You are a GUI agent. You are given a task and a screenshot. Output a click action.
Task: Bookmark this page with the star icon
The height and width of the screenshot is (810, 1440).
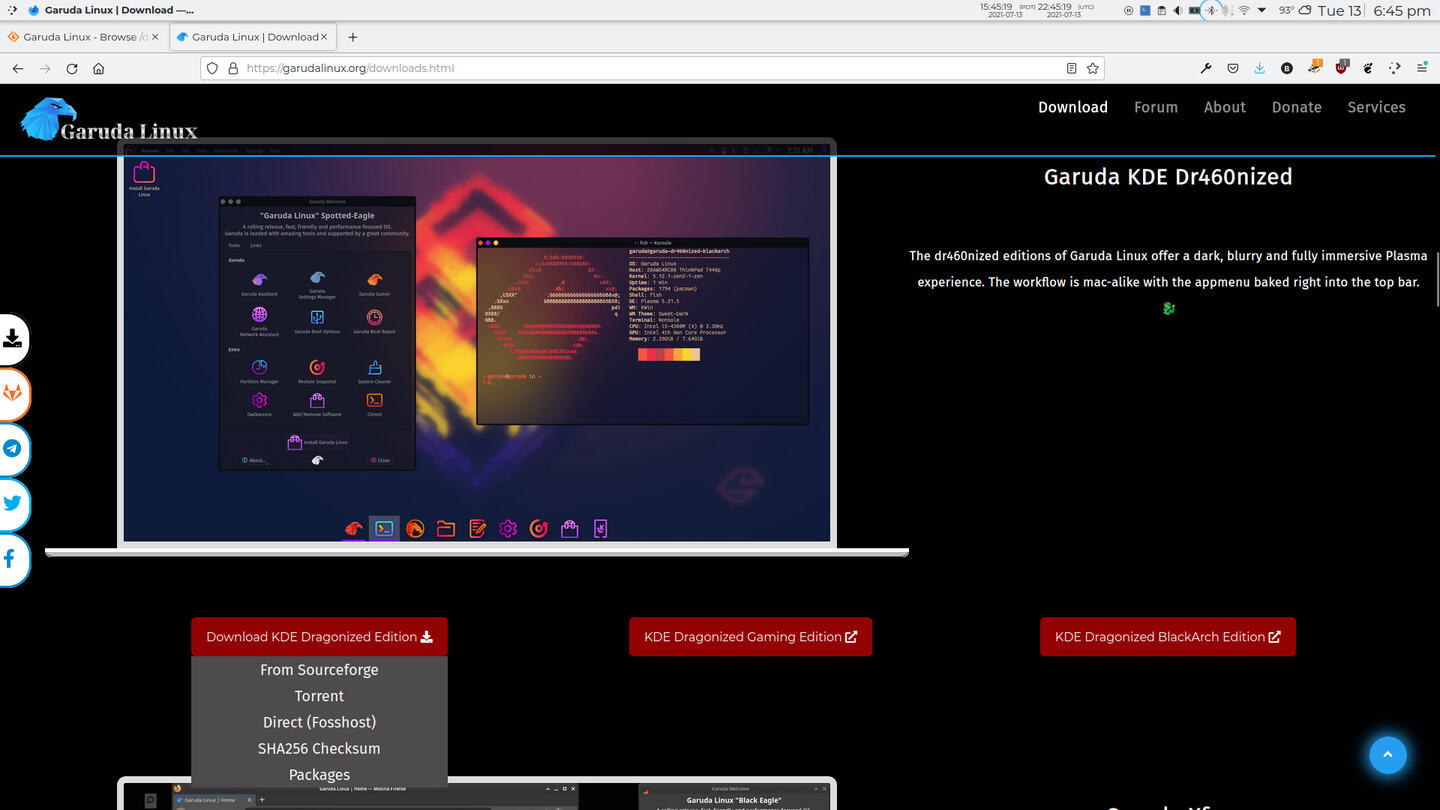point(1093,68)
